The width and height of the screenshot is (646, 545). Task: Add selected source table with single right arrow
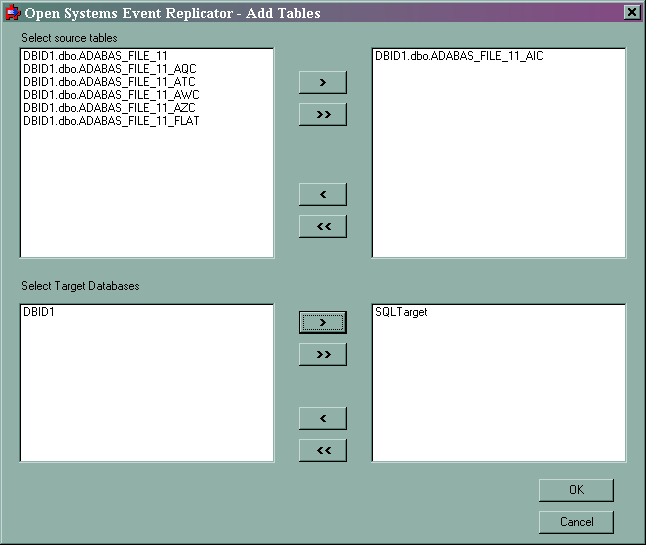tap(323, 82)
